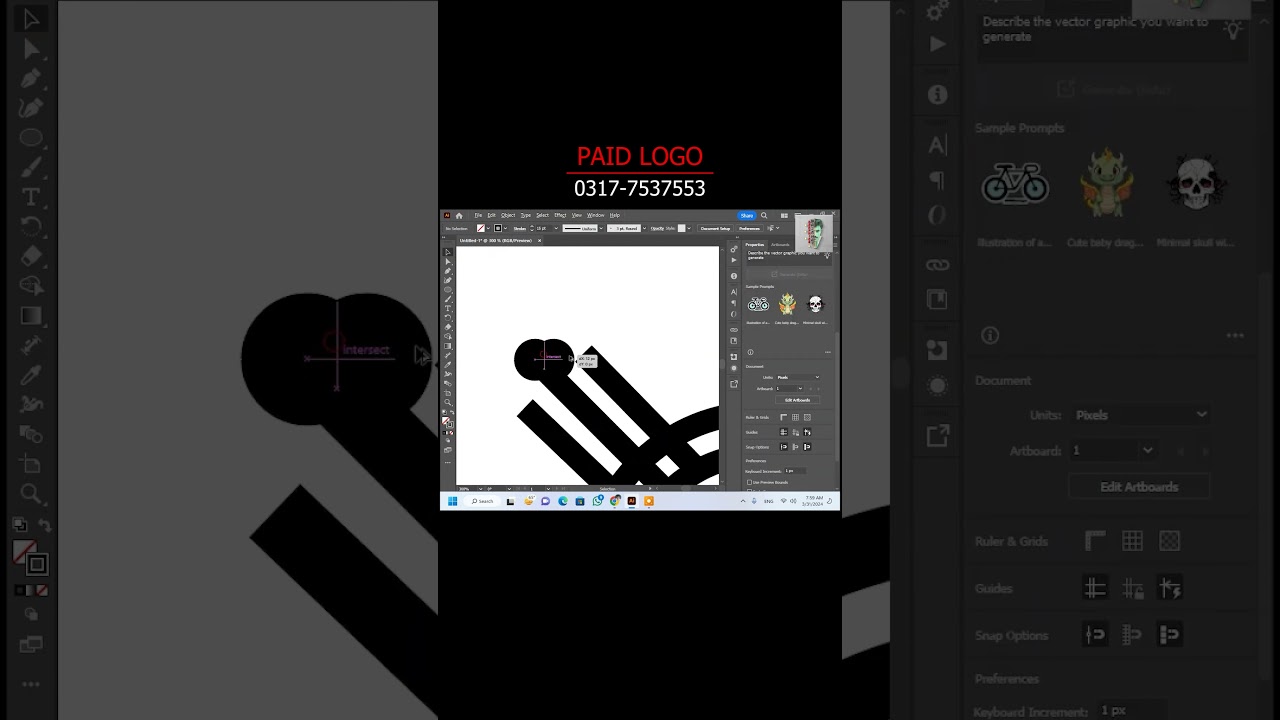1280x720 pixels.
Task: Click the info icon below sample prompts
Action: click(x=750, y=352)
